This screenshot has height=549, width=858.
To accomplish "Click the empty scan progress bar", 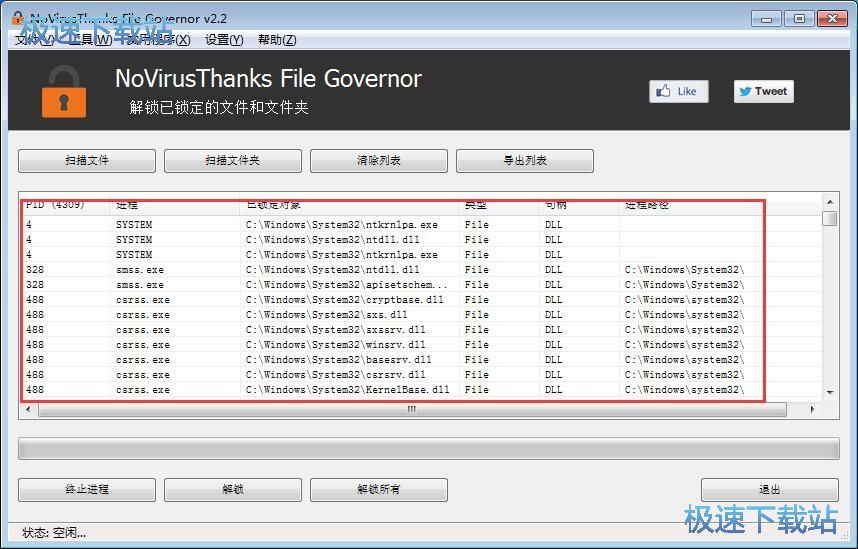I will [x=429, y=448].
